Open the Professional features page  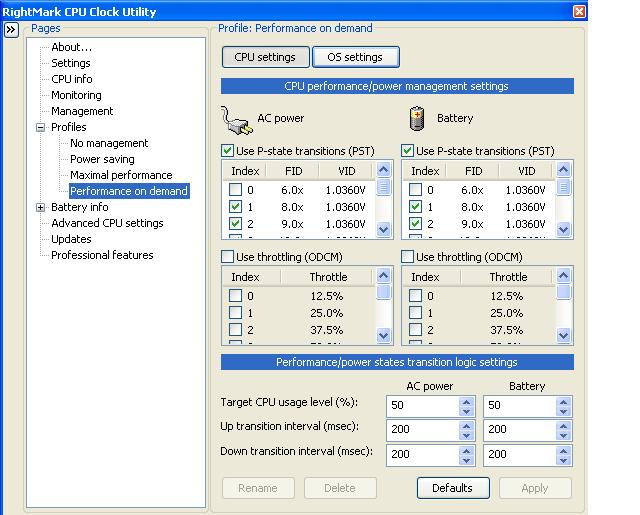(x=102, y=255)
